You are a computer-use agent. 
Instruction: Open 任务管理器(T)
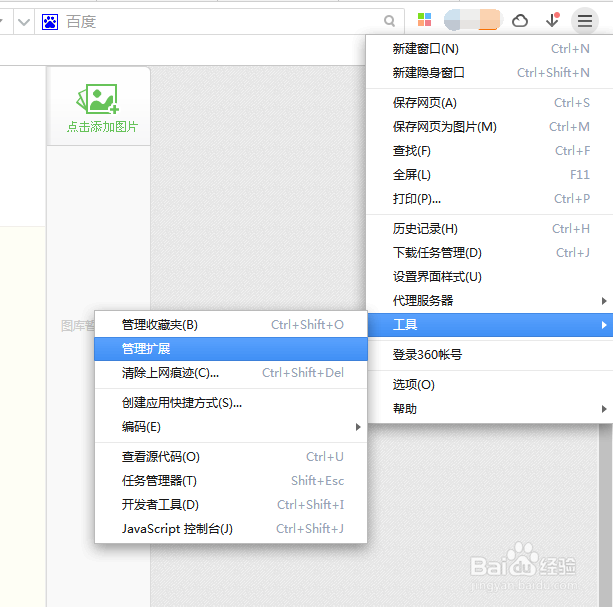pos(231,481)
